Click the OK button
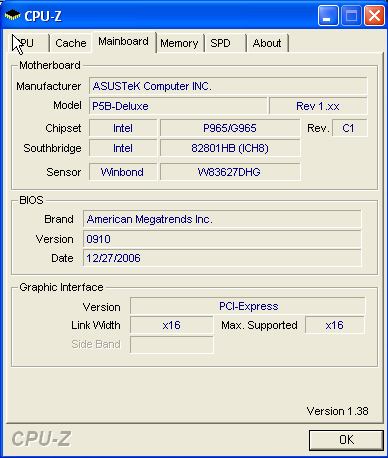This screenshot has height=458, width=388. [346, 440]
